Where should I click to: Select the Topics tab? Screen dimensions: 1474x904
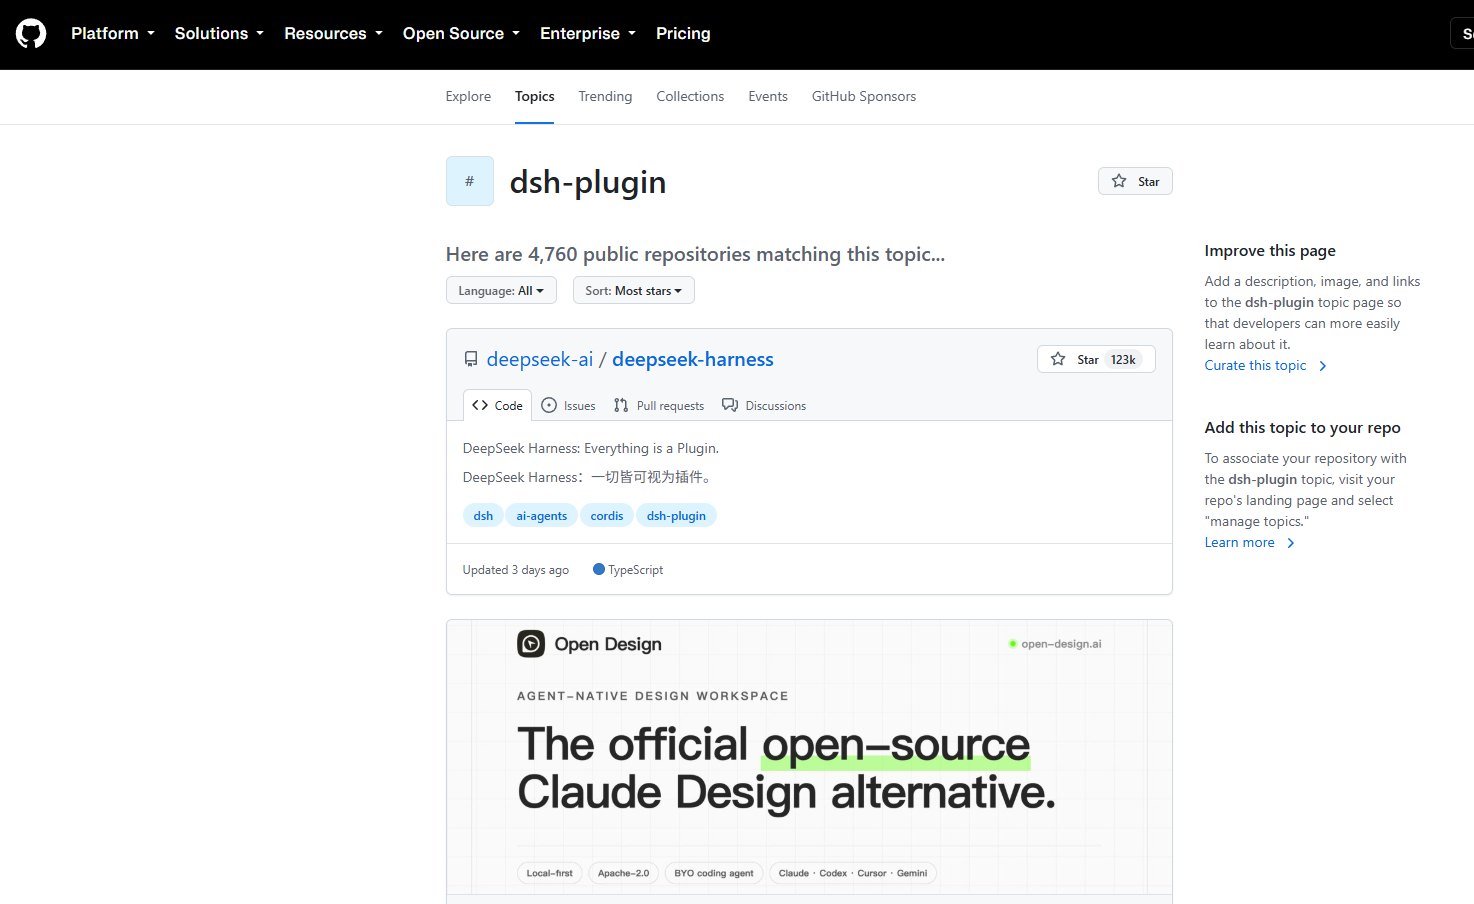tap(534, 96)
